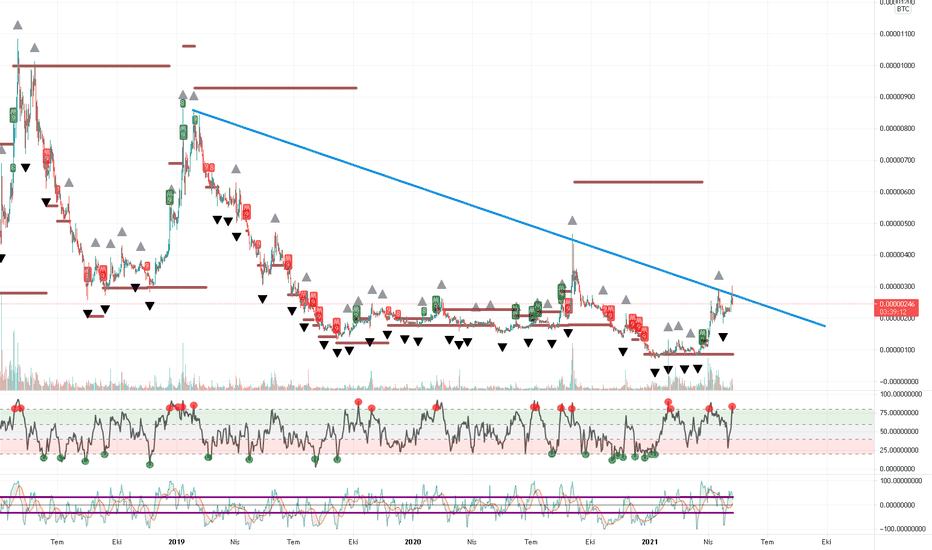Click the 0.00001000 price axis label
This screenshot has height=550, width=932.
click(x=897, y=65)
